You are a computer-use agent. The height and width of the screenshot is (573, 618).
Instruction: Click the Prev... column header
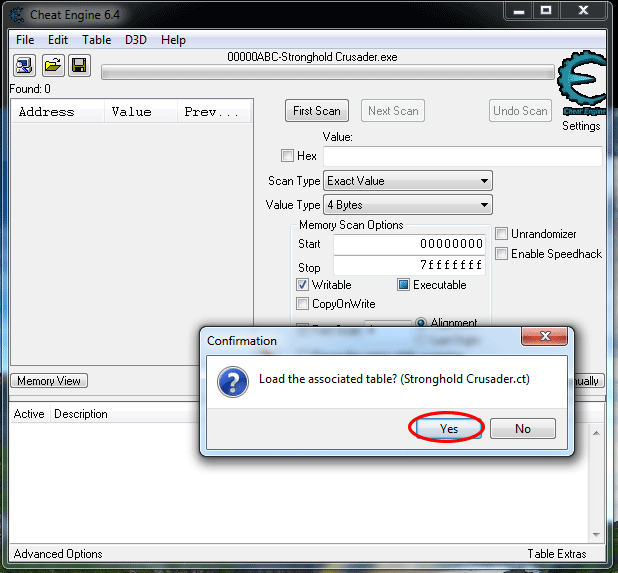tap(214, 112)
